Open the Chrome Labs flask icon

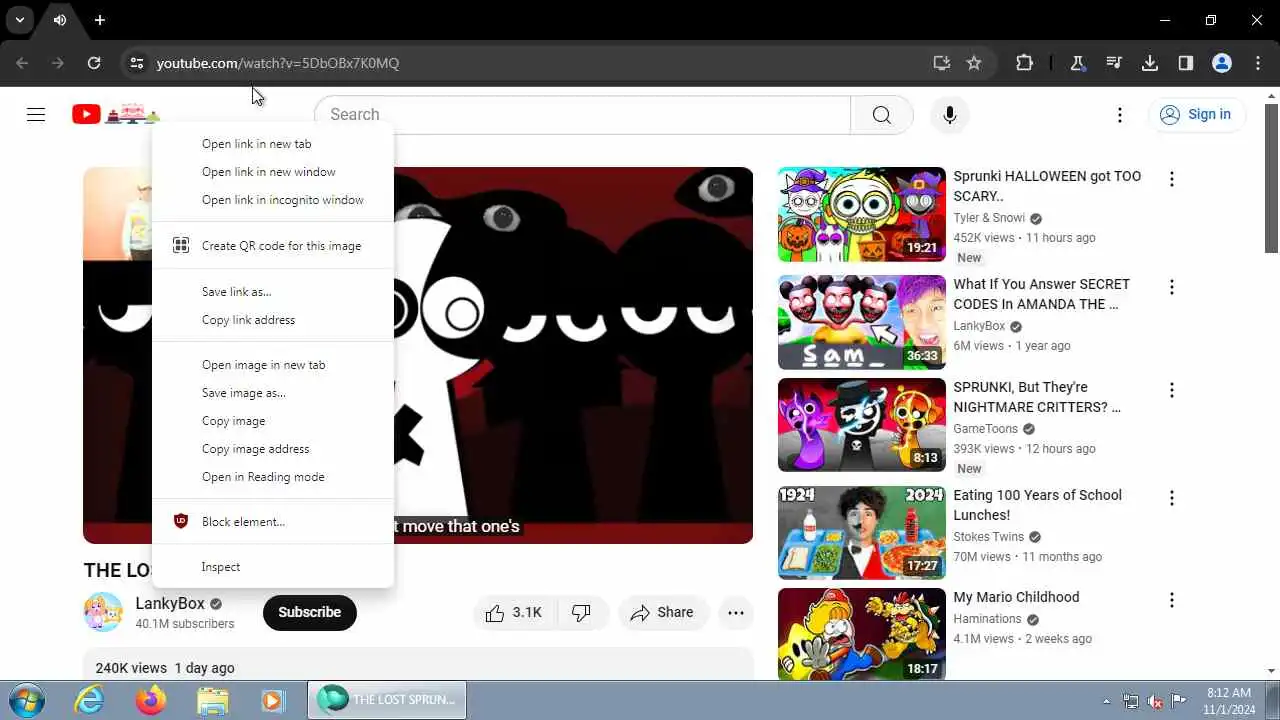(1078, 63)
